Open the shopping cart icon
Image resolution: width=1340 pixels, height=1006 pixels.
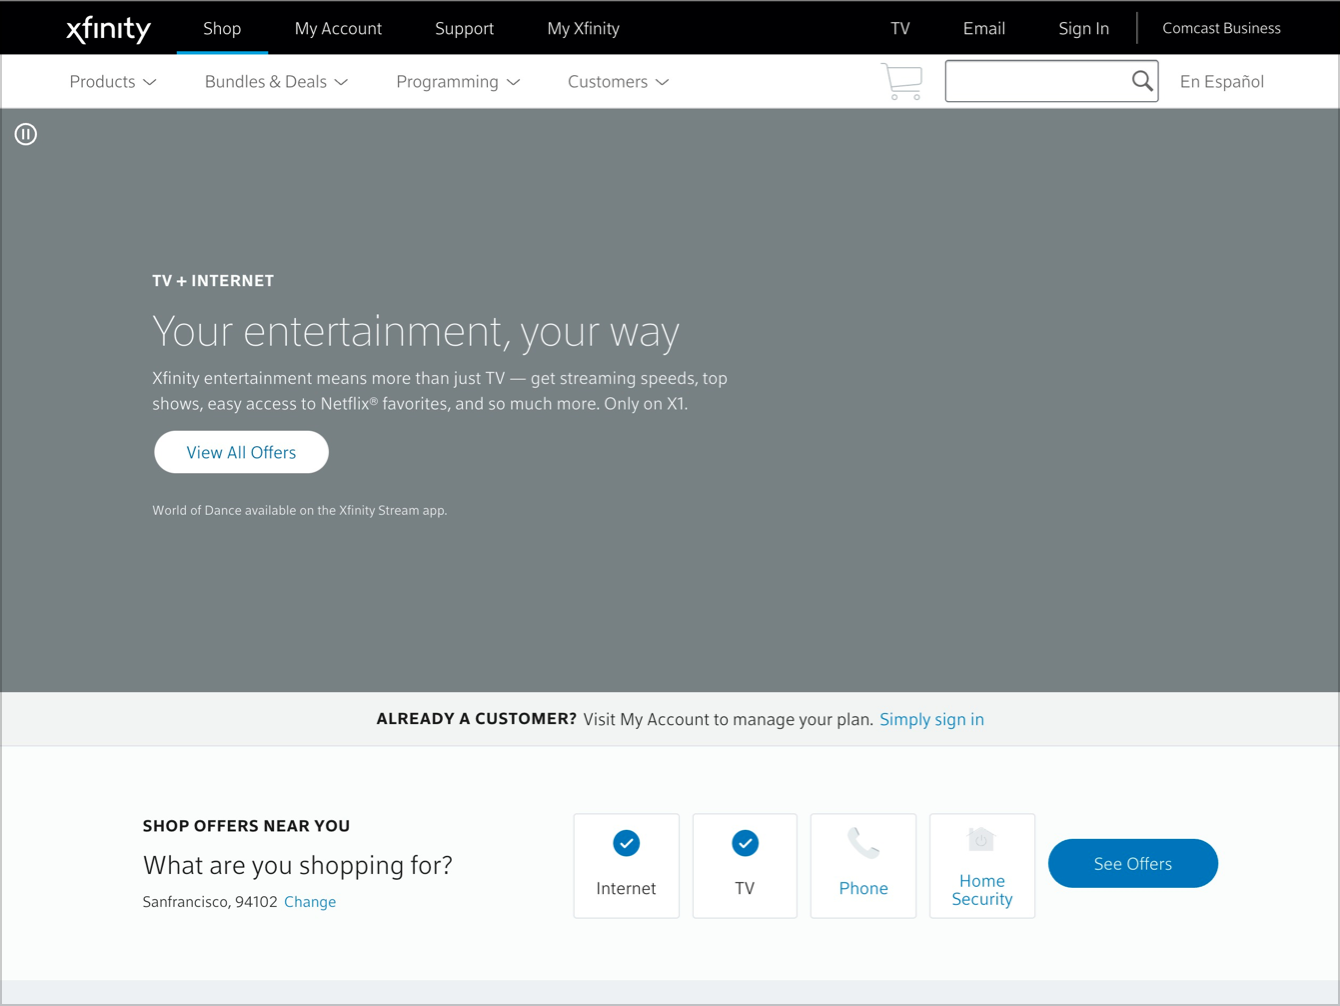click(902, 82)
